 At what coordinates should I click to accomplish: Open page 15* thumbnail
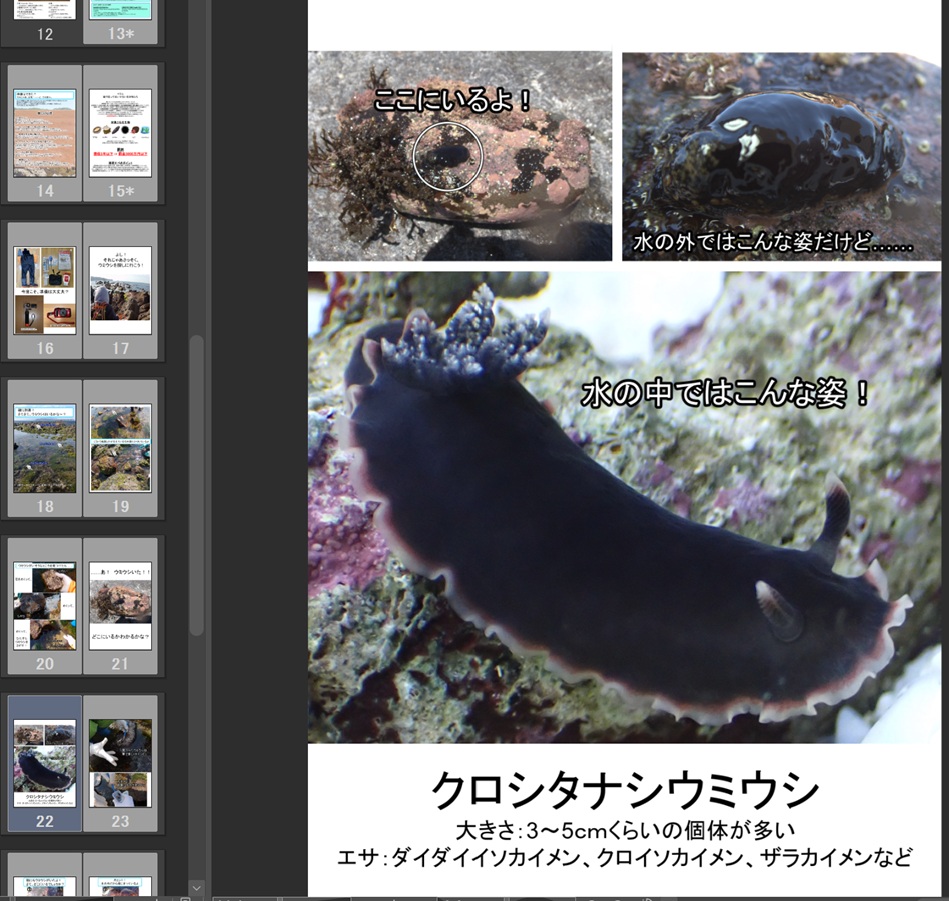pyautogui.click(x=120, y=133)
